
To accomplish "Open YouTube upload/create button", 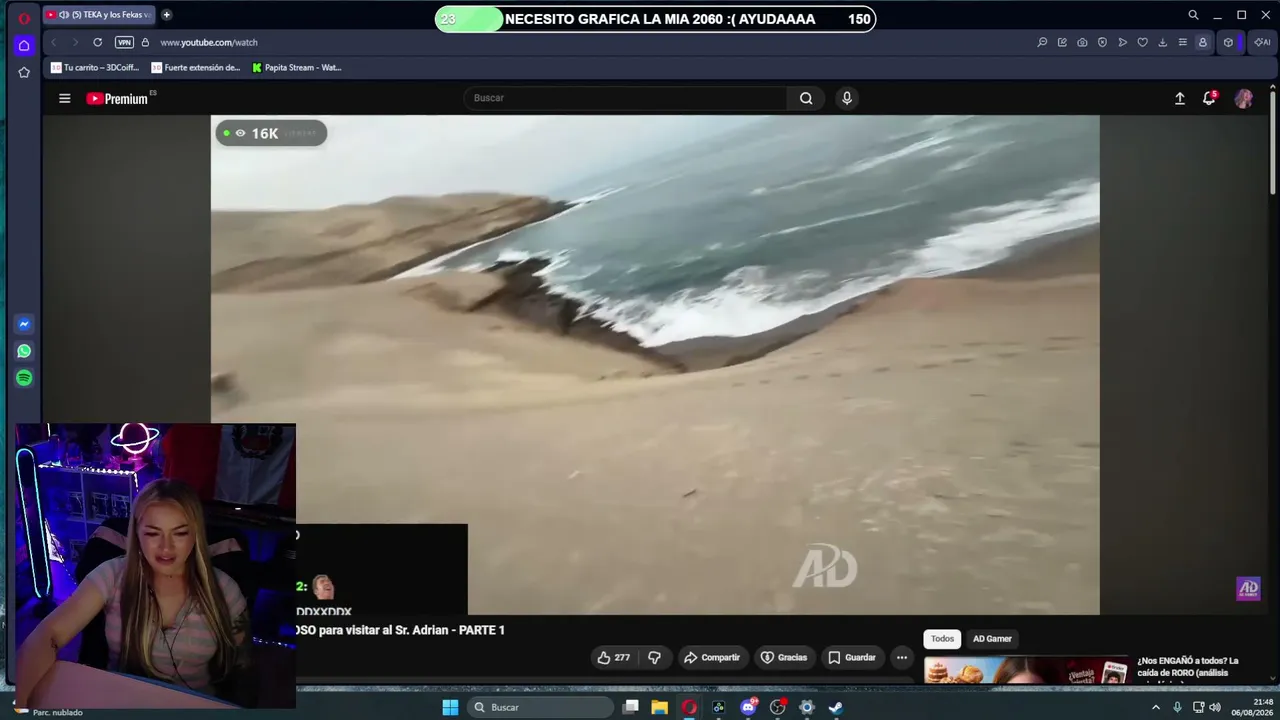I will click(1180, 98).
